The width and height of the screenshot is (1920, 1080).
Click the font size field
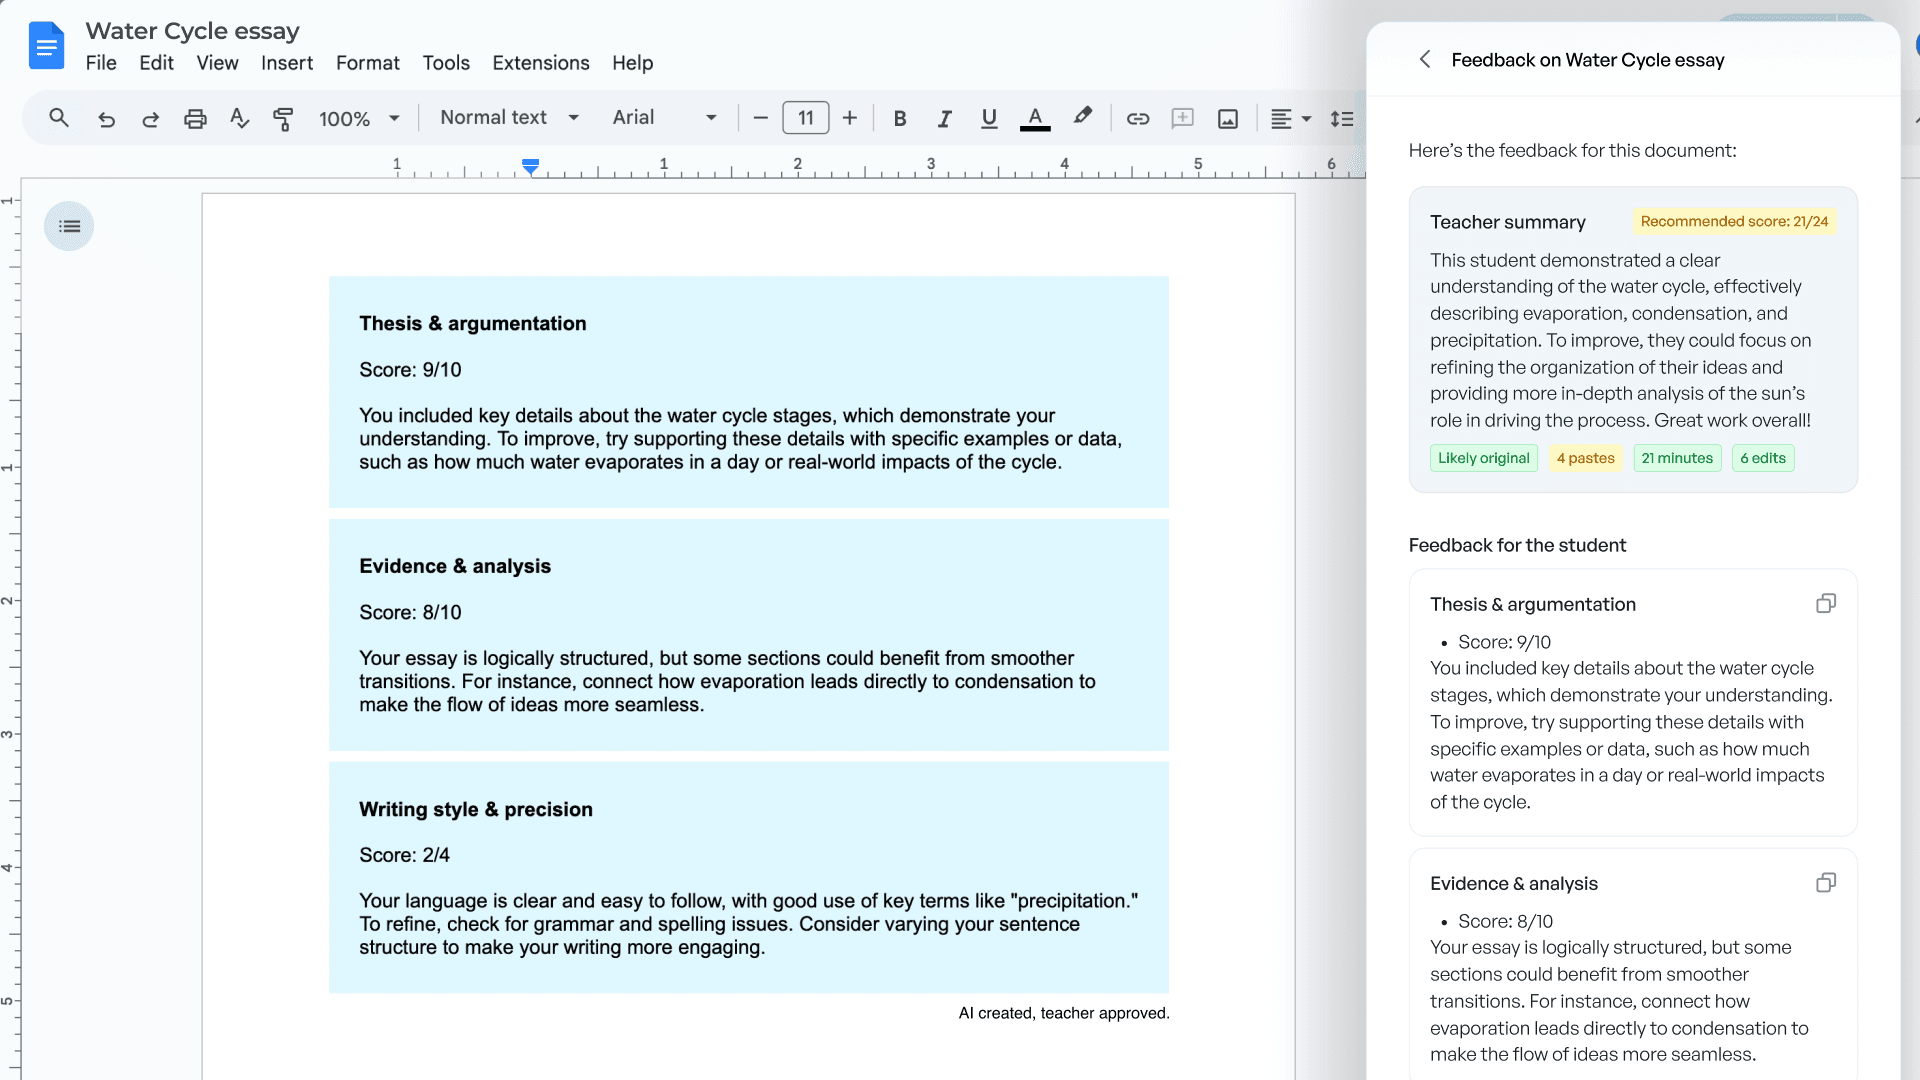(806, 118)
